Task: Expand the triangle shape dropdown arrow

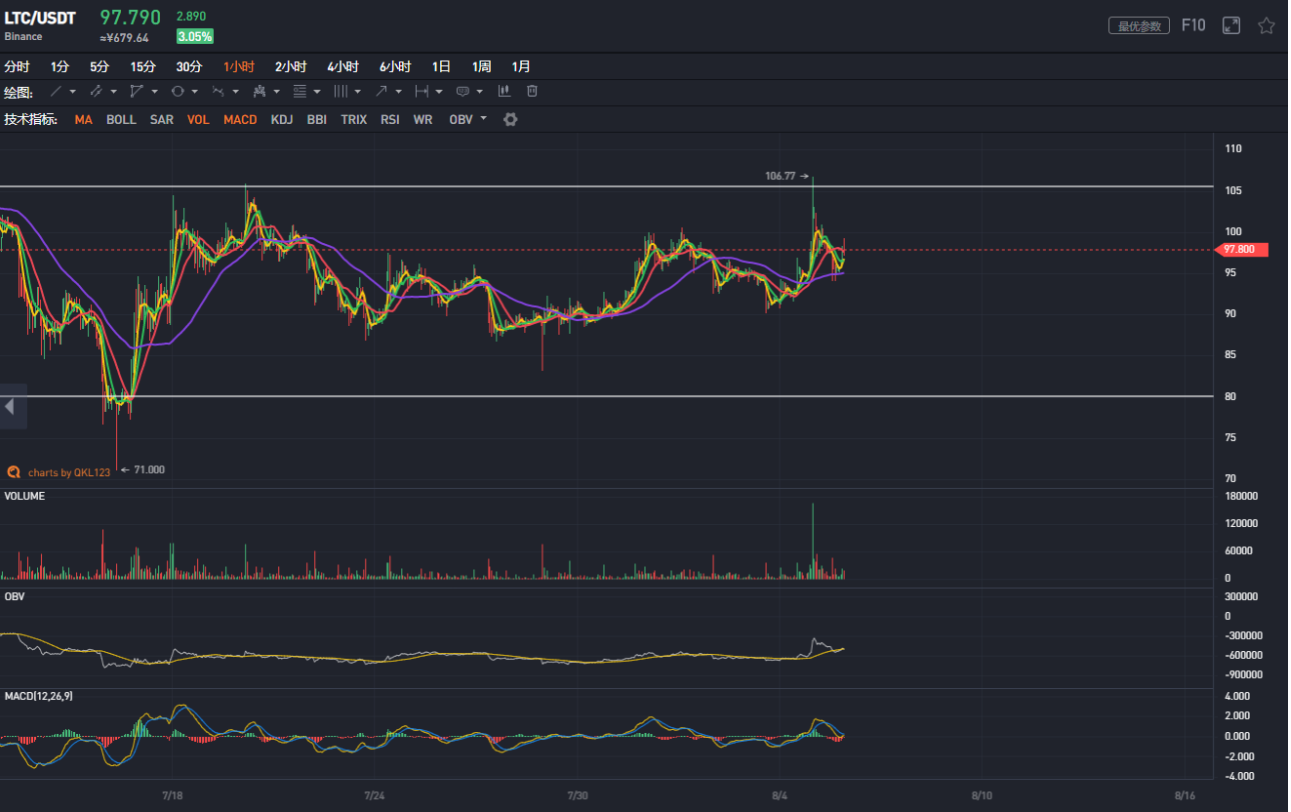Action: click(x=154, y=92)
